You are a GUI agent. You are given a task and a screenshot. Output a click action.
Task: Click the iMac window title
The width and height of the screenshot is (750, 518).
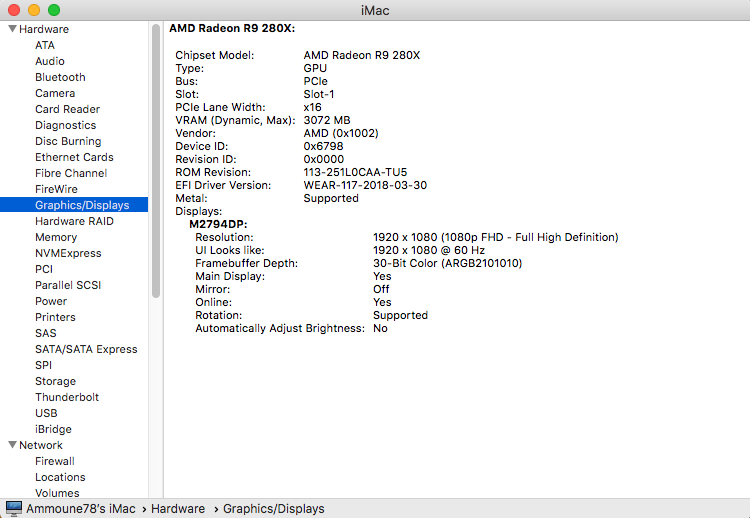pos(375,10)
